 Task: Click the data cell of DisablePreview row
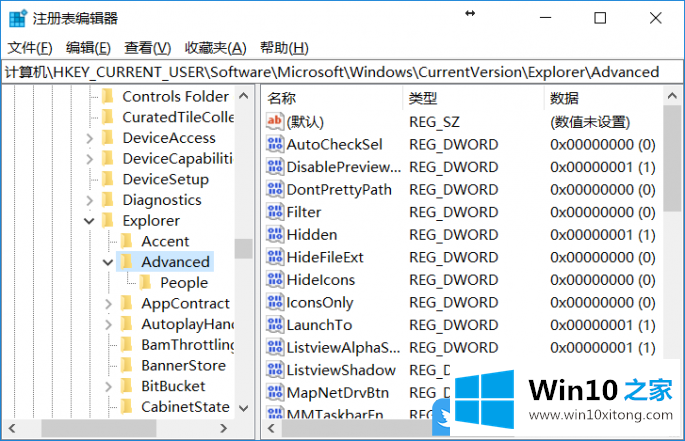(x=603, y=167)
